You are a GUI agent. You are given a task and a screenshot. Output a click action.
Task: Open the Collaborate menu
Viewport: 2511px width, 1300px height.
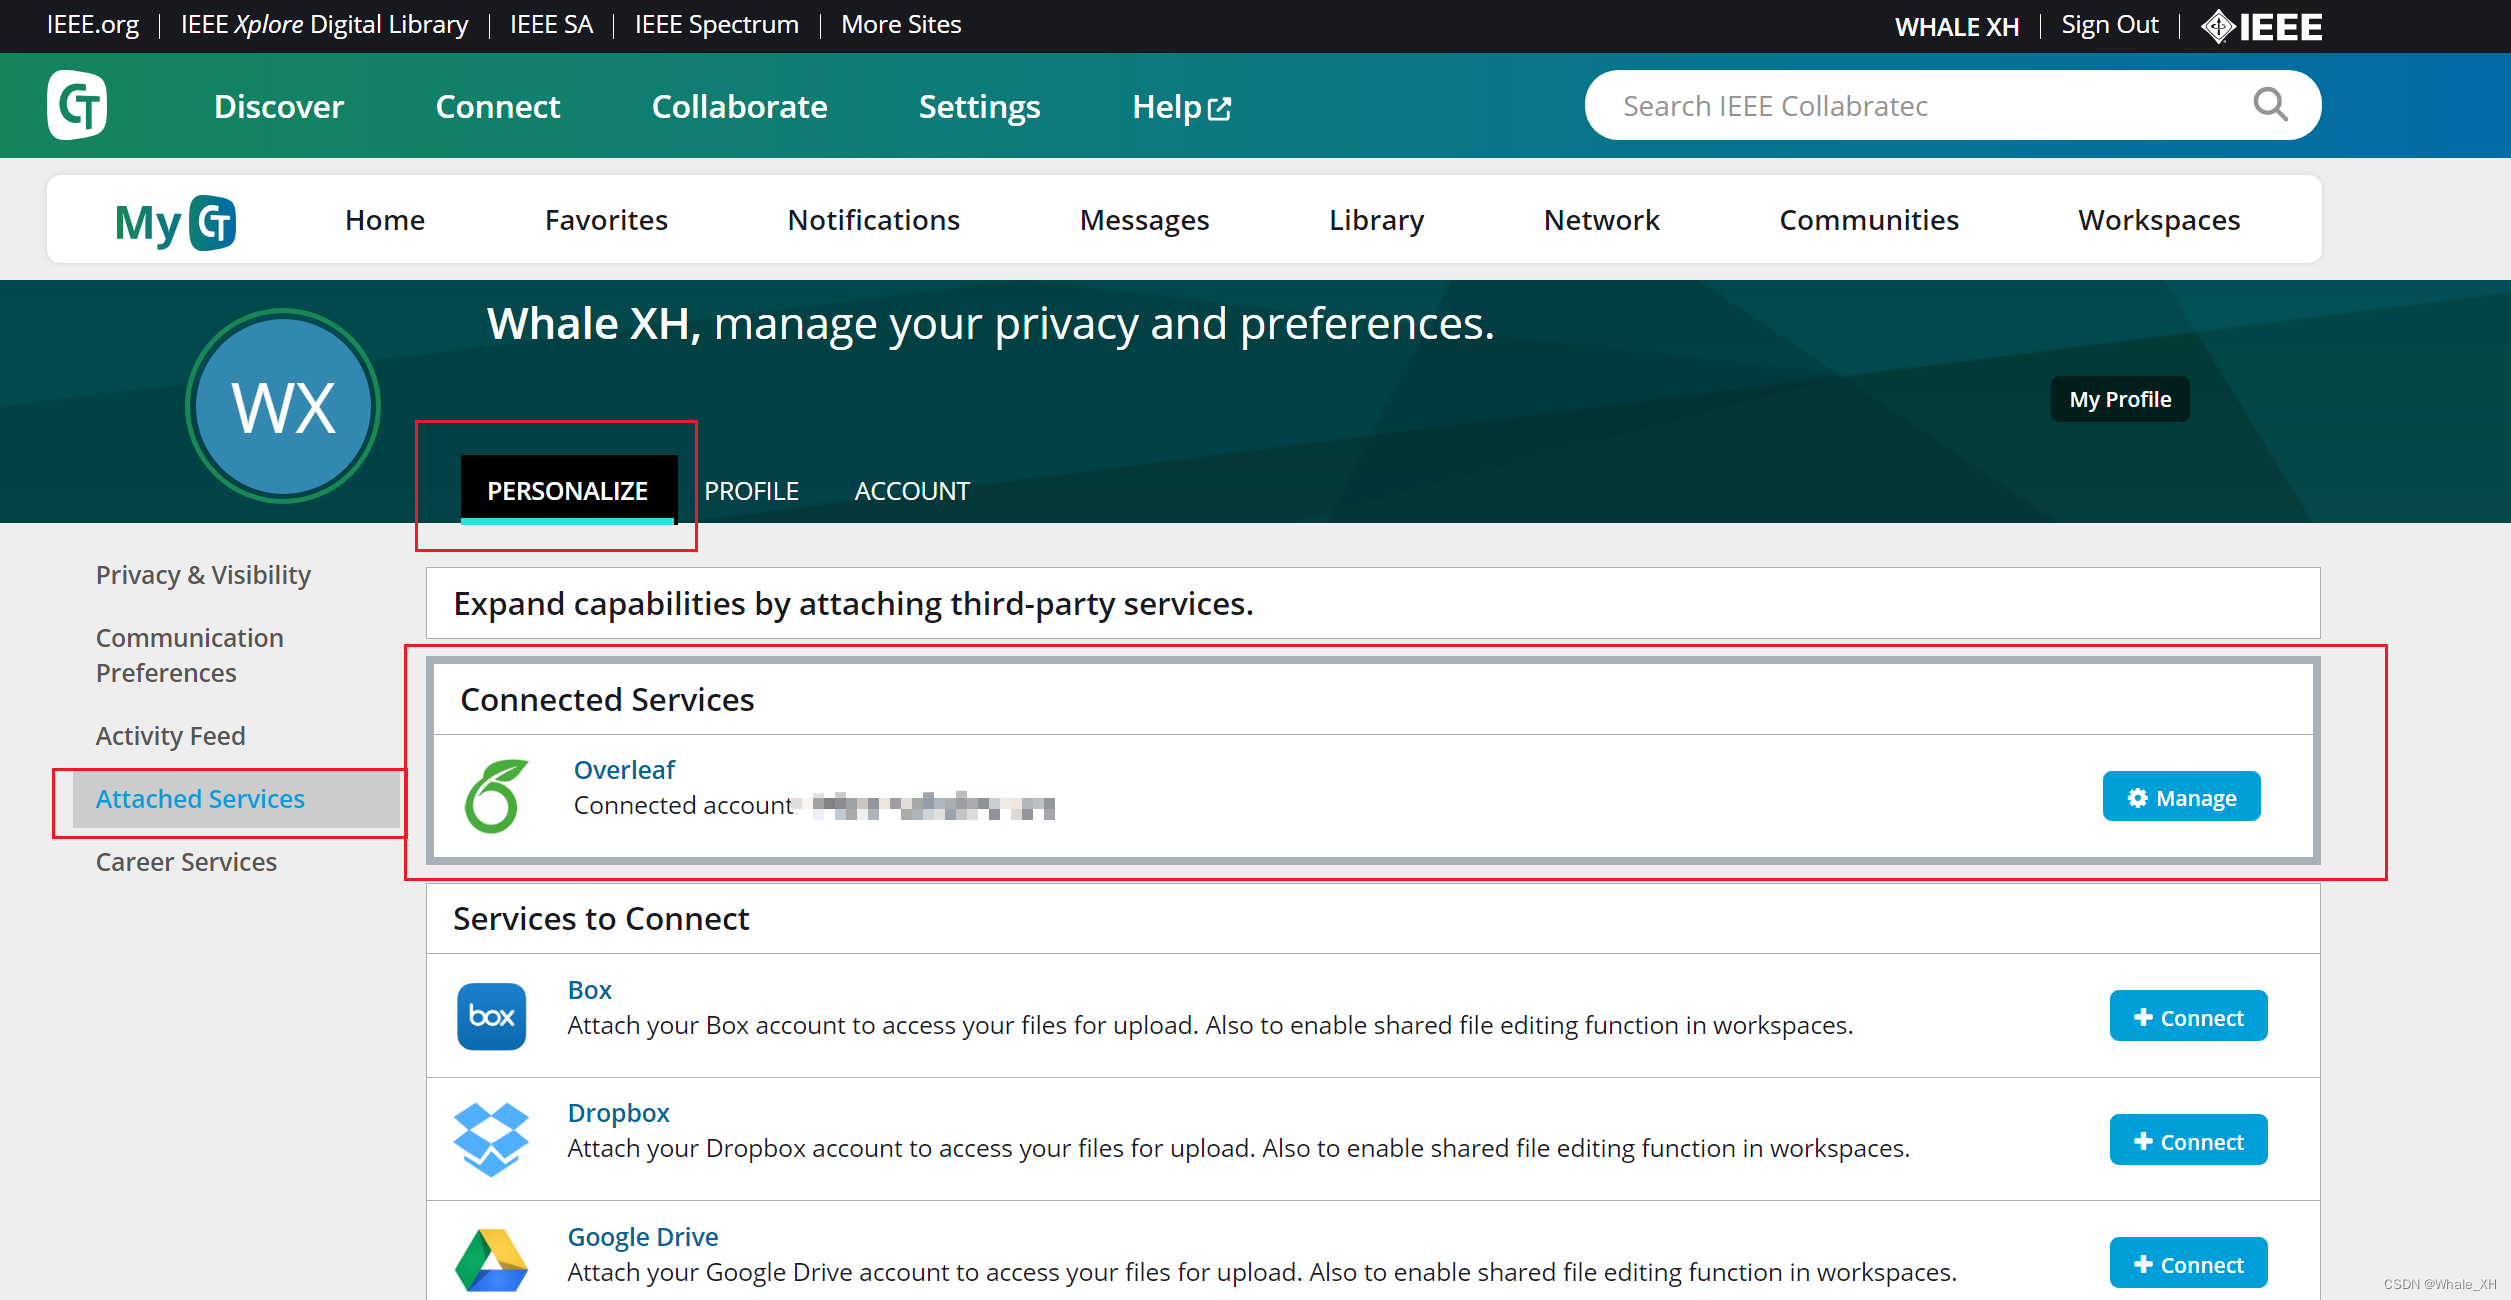pos(739,106)
